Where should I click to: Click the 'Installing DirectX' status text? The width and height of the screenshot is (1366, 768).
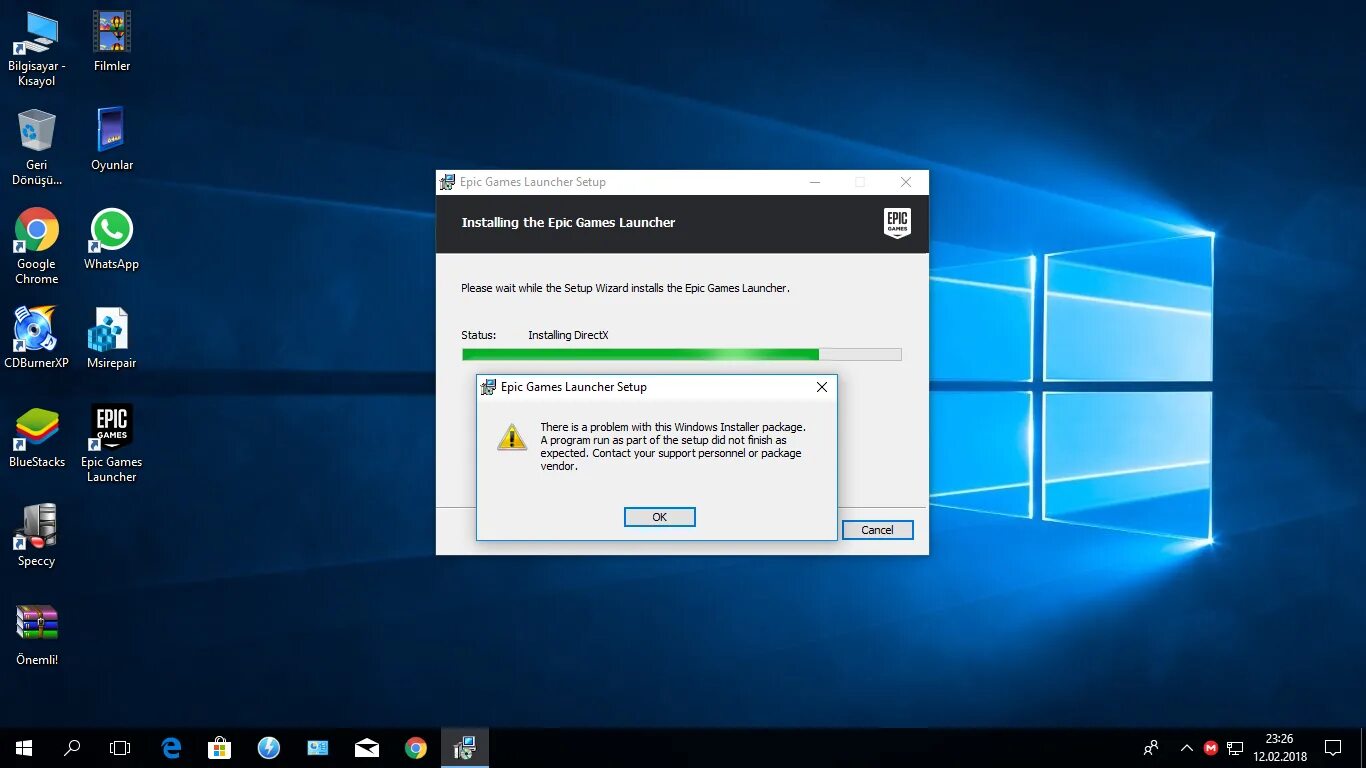click(568, 335)
